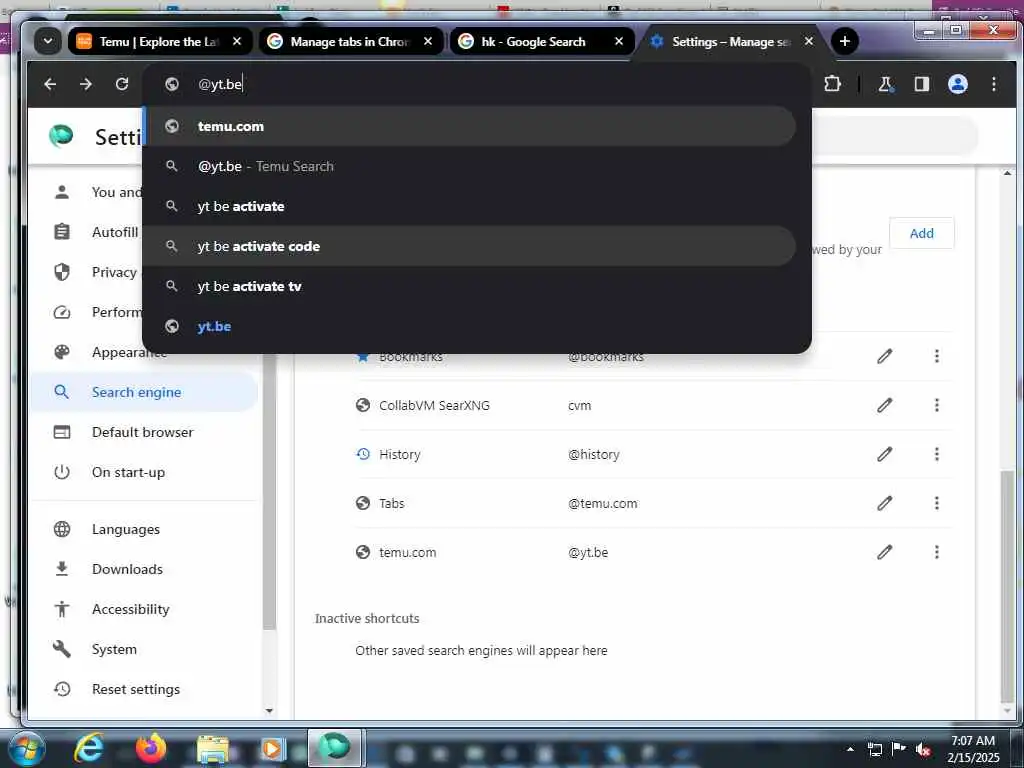Viewport: 1024px width, 768px height.
Task: Go forward with the forward arrow
Action: (x=86, y=84)
